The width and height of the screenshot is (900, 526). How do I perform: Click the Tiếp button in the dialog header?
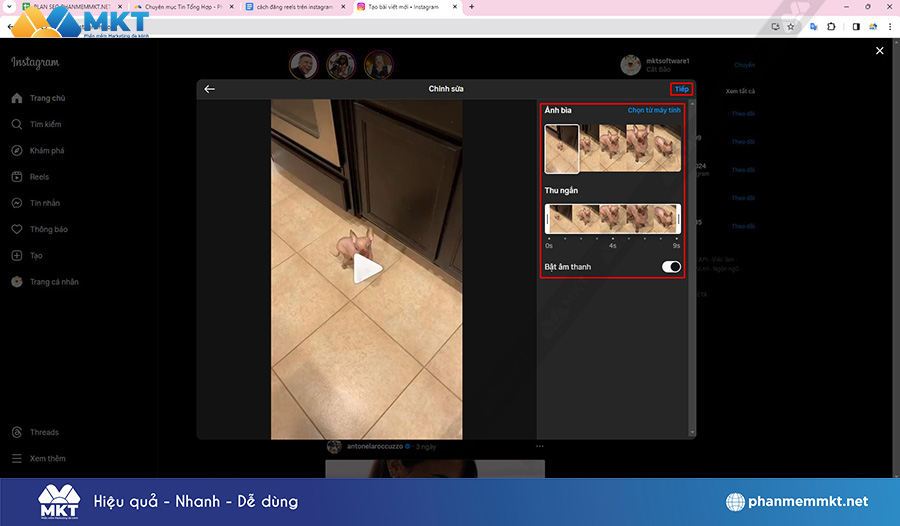click(681, 89)
